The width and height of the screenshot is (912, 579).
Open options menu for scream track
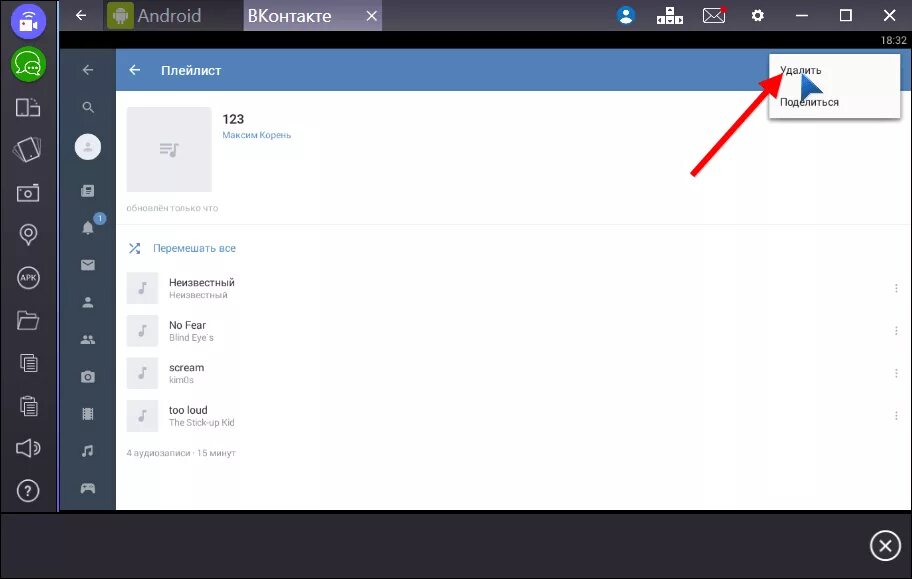896,373
